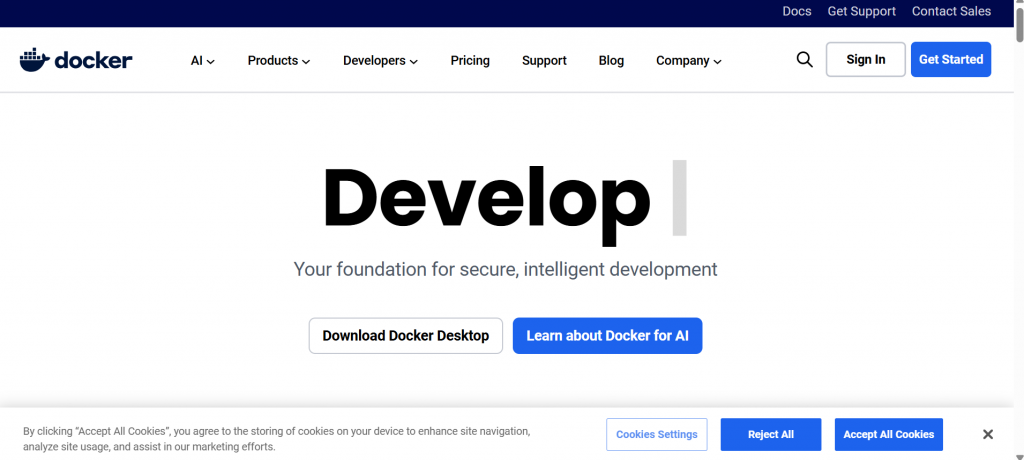This screenshot has height=460, width=1024.
Task: Go to the Pricing page
Action: click(470, 61)
